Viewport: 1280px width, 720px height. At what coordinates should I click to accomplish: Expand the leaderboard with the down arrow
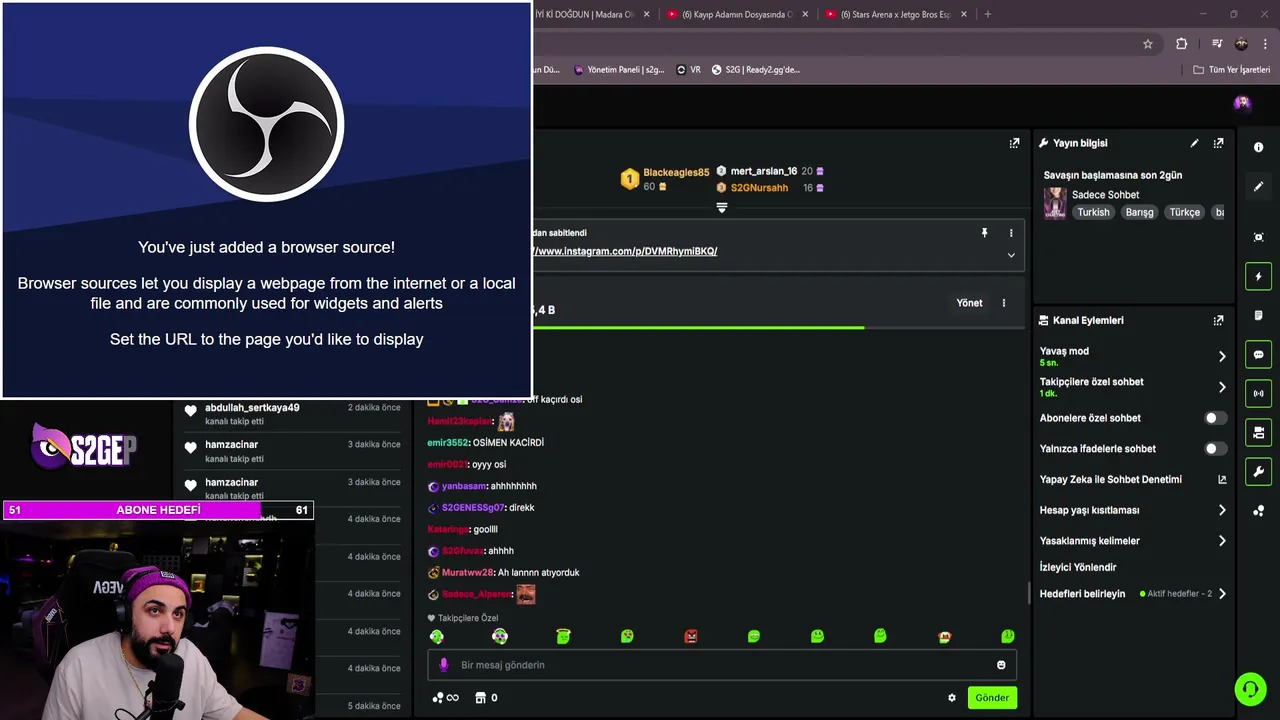coord(721,208)
